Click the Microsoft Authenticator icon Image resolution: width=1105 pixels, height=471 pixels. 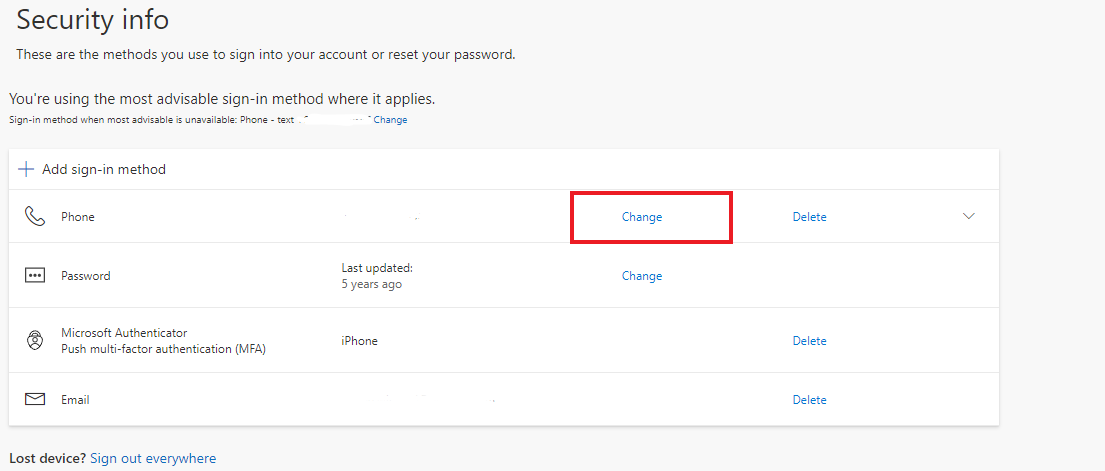[35, 341]
